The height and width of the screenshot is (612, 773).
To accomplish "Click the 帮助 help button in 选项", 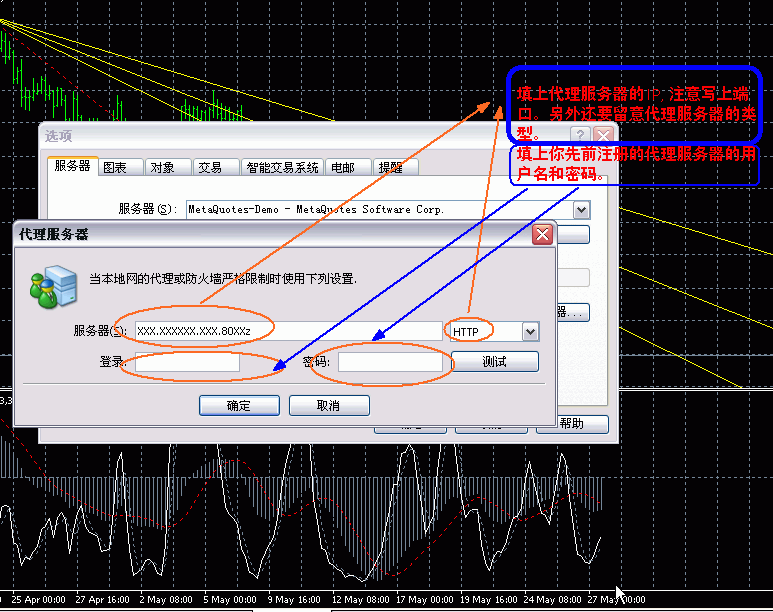I will 572,424.
